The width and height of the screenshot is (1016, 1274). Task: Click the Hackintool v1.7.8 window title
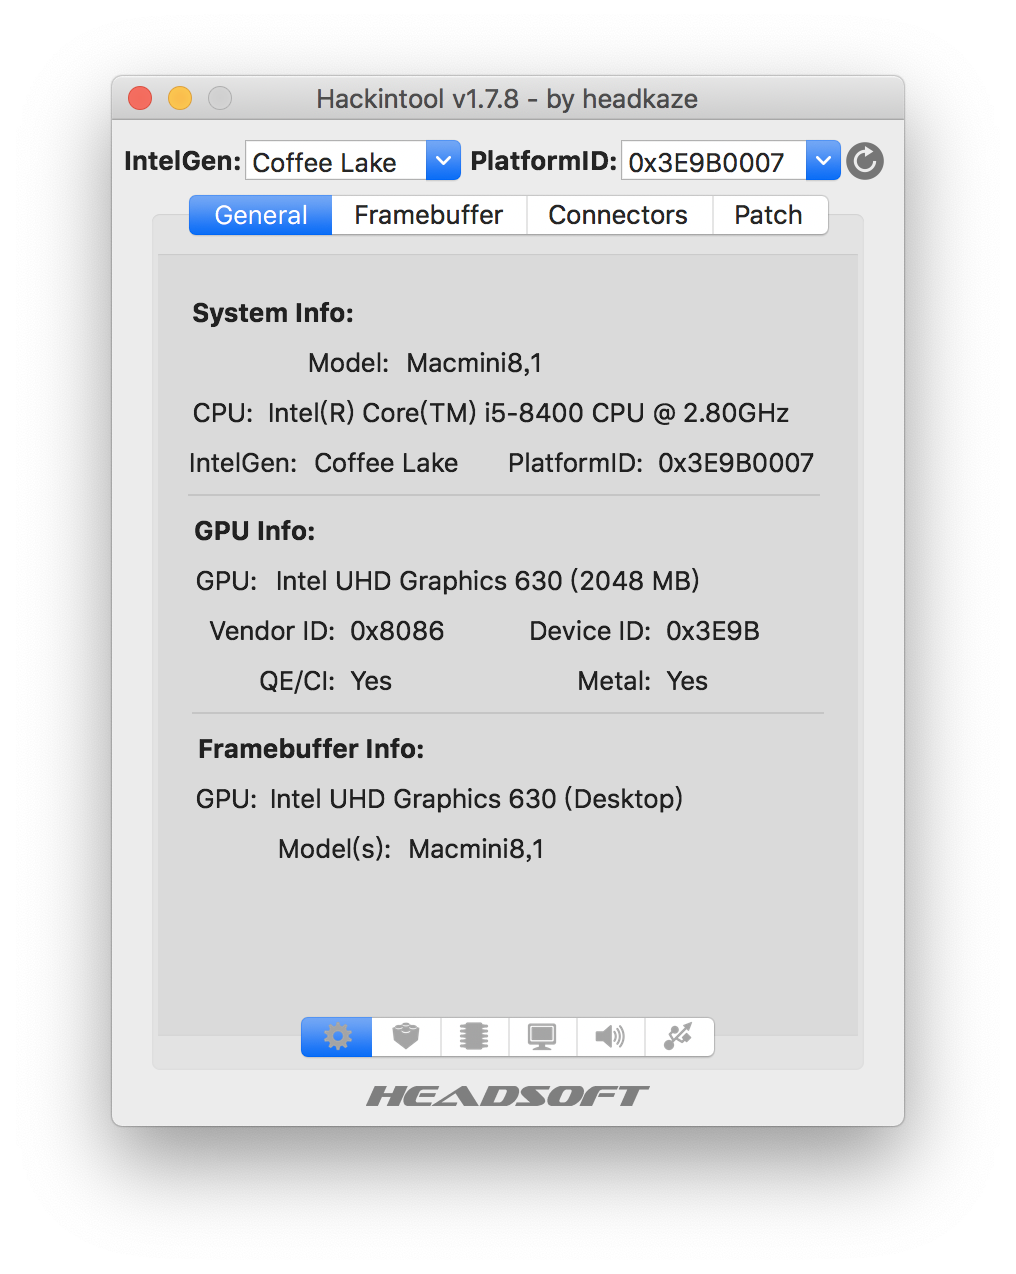507,99
